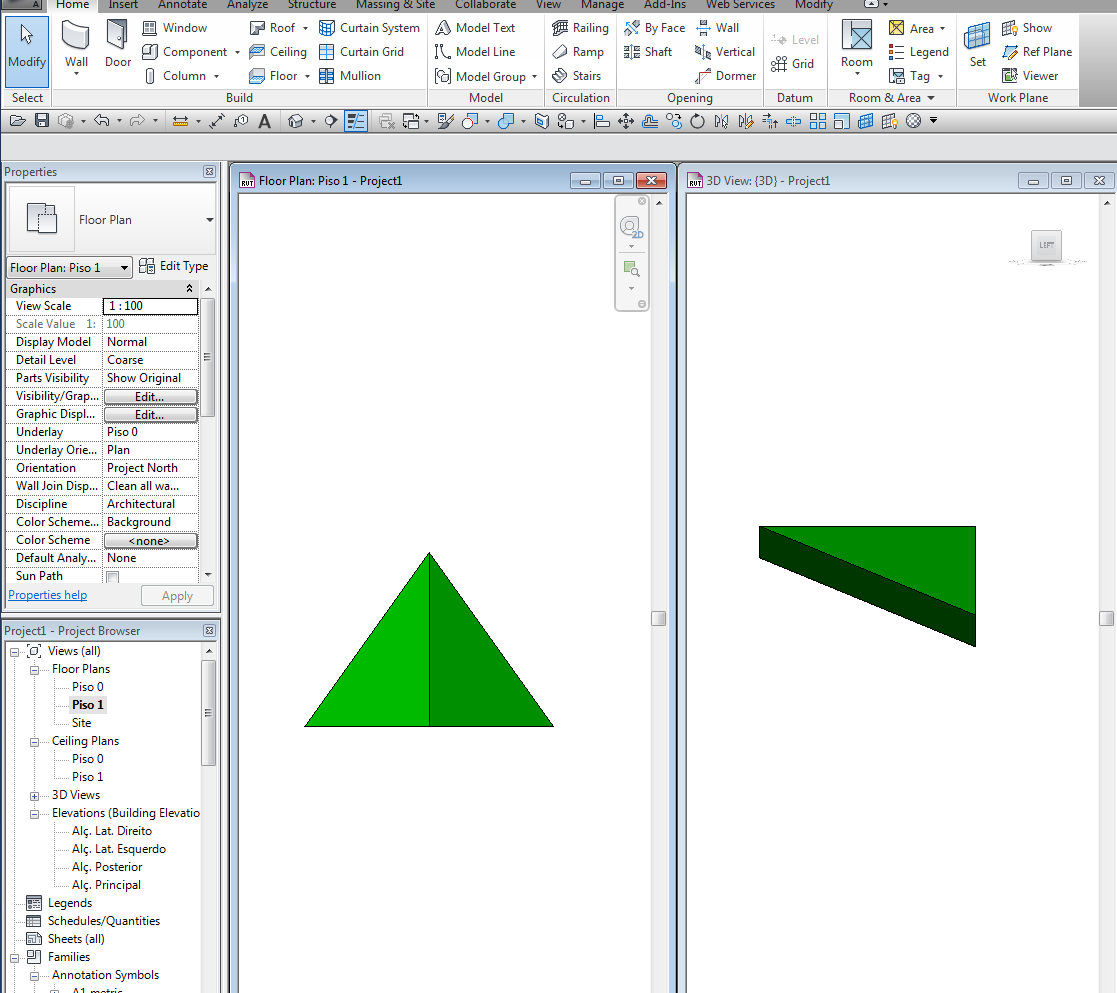Click the Set work plane icon
Viewport: 1117px width, 993px height.
tap(977, 45)
